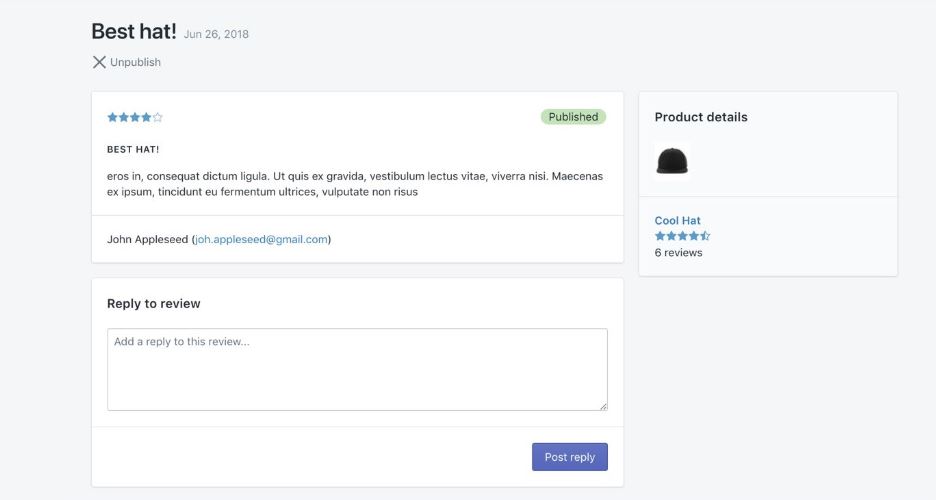Click the text area resize handle corner
The height and width of the screenshot is (500, 936).
pos(603,406)
